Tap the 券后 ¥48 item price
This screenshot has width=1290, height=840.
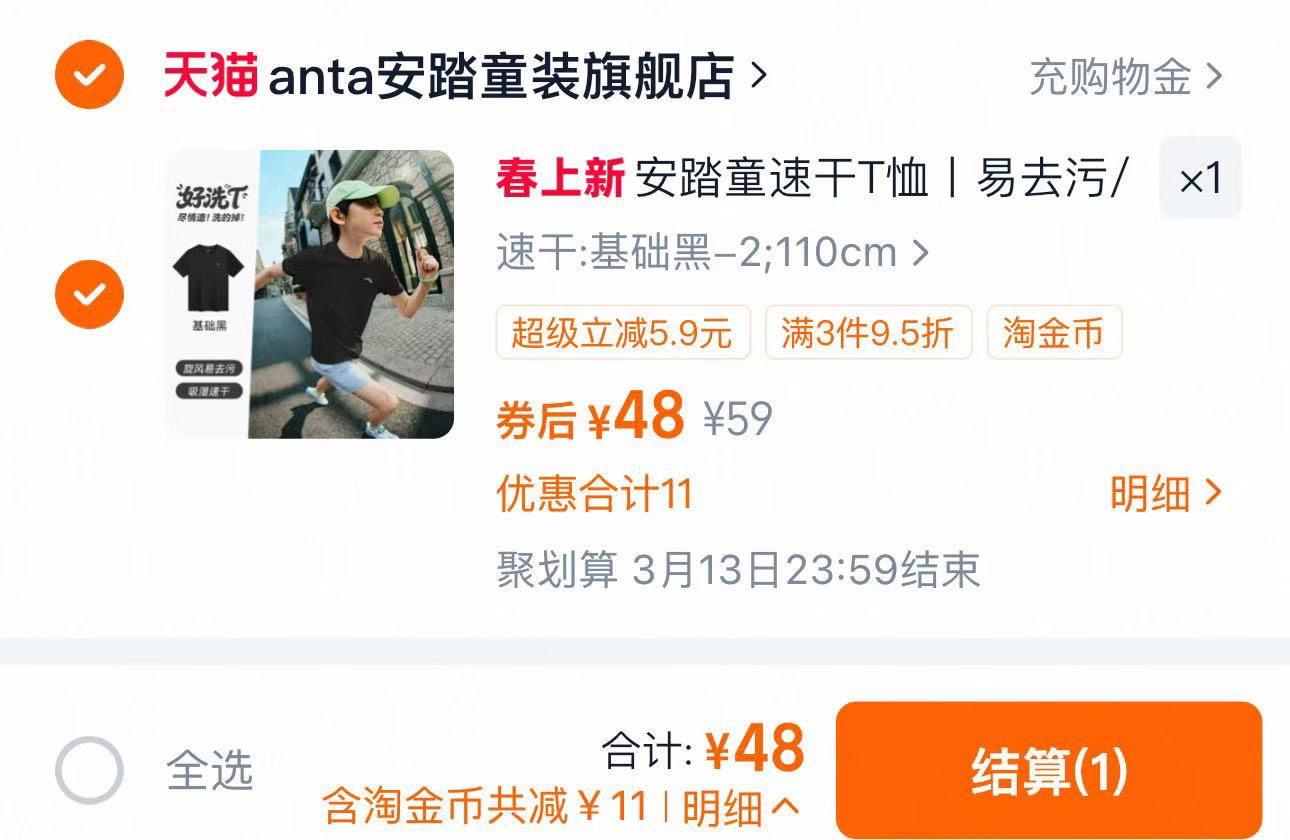(591, 416)
